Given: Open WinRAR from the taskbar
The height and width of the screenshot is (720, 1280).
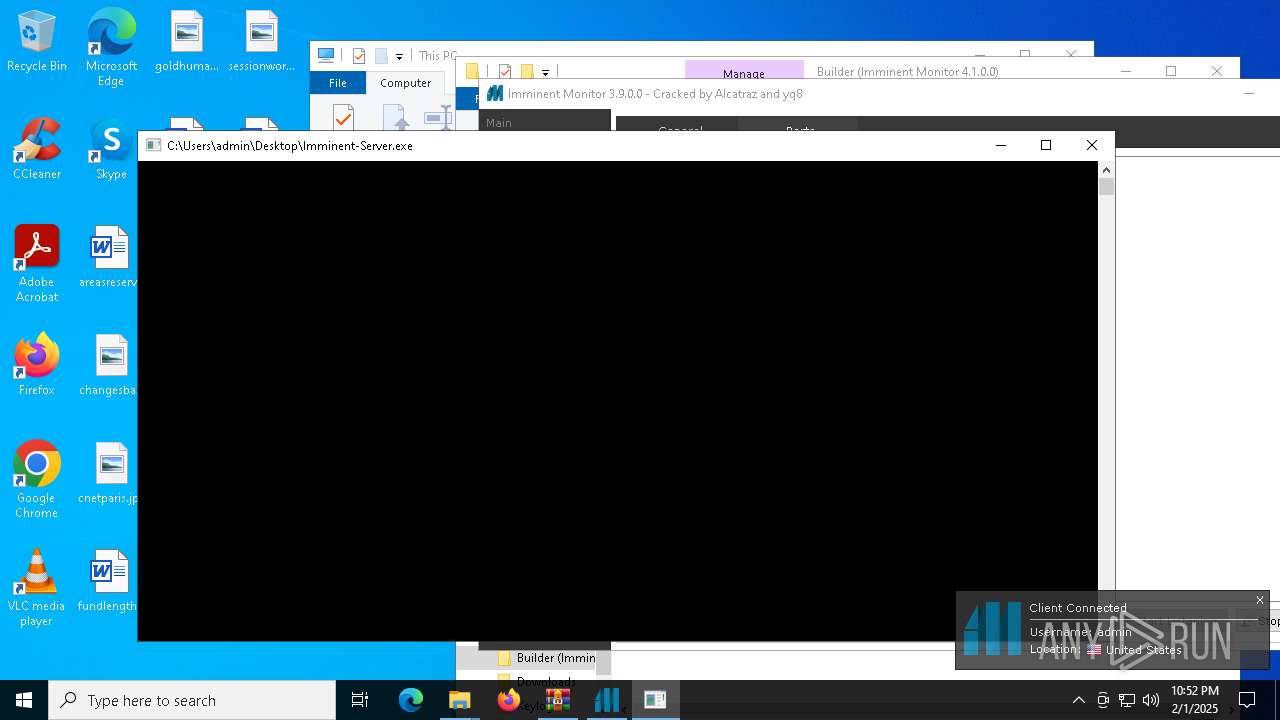Looking at the screenshot, I should (557, 700).
